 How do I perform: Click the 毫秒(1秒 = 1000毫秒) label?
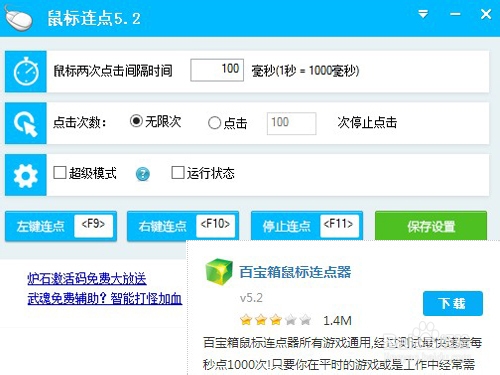(305, 71)
